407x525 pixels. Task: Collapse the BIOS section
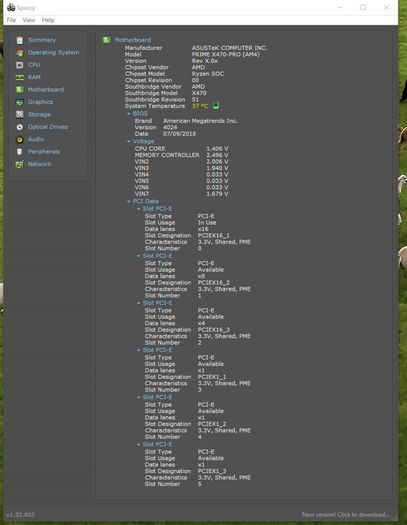click(x=129, y=114)
